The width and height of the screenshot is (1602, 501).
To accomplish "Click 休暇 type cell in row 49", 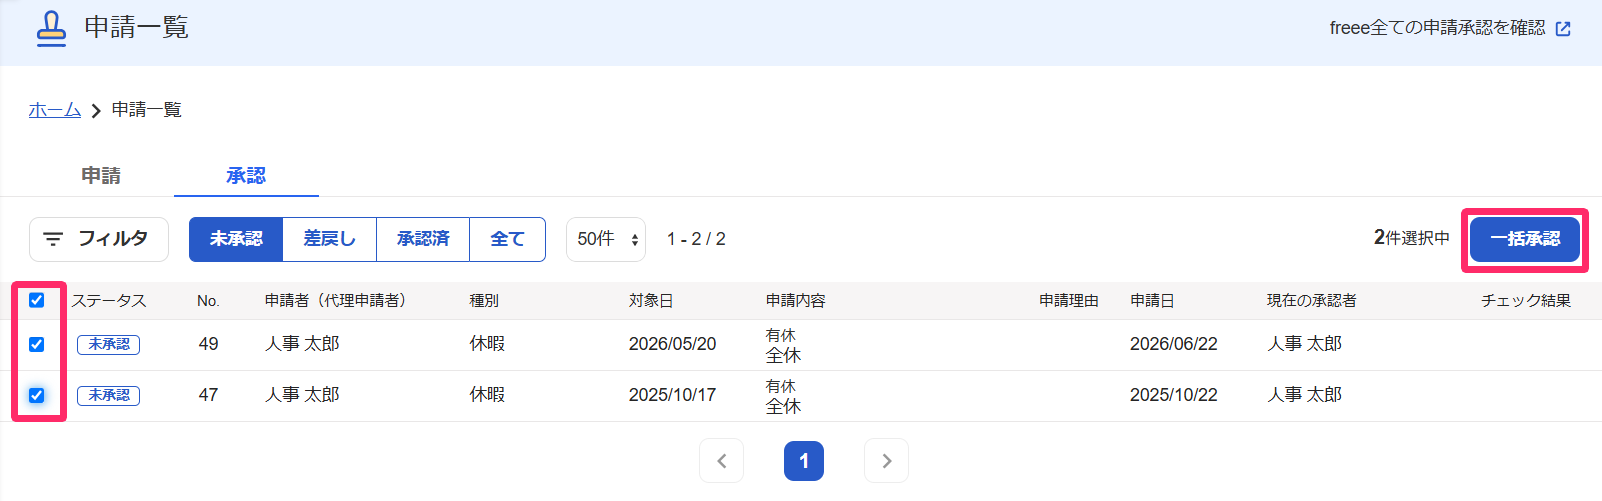I will [488, 344].
